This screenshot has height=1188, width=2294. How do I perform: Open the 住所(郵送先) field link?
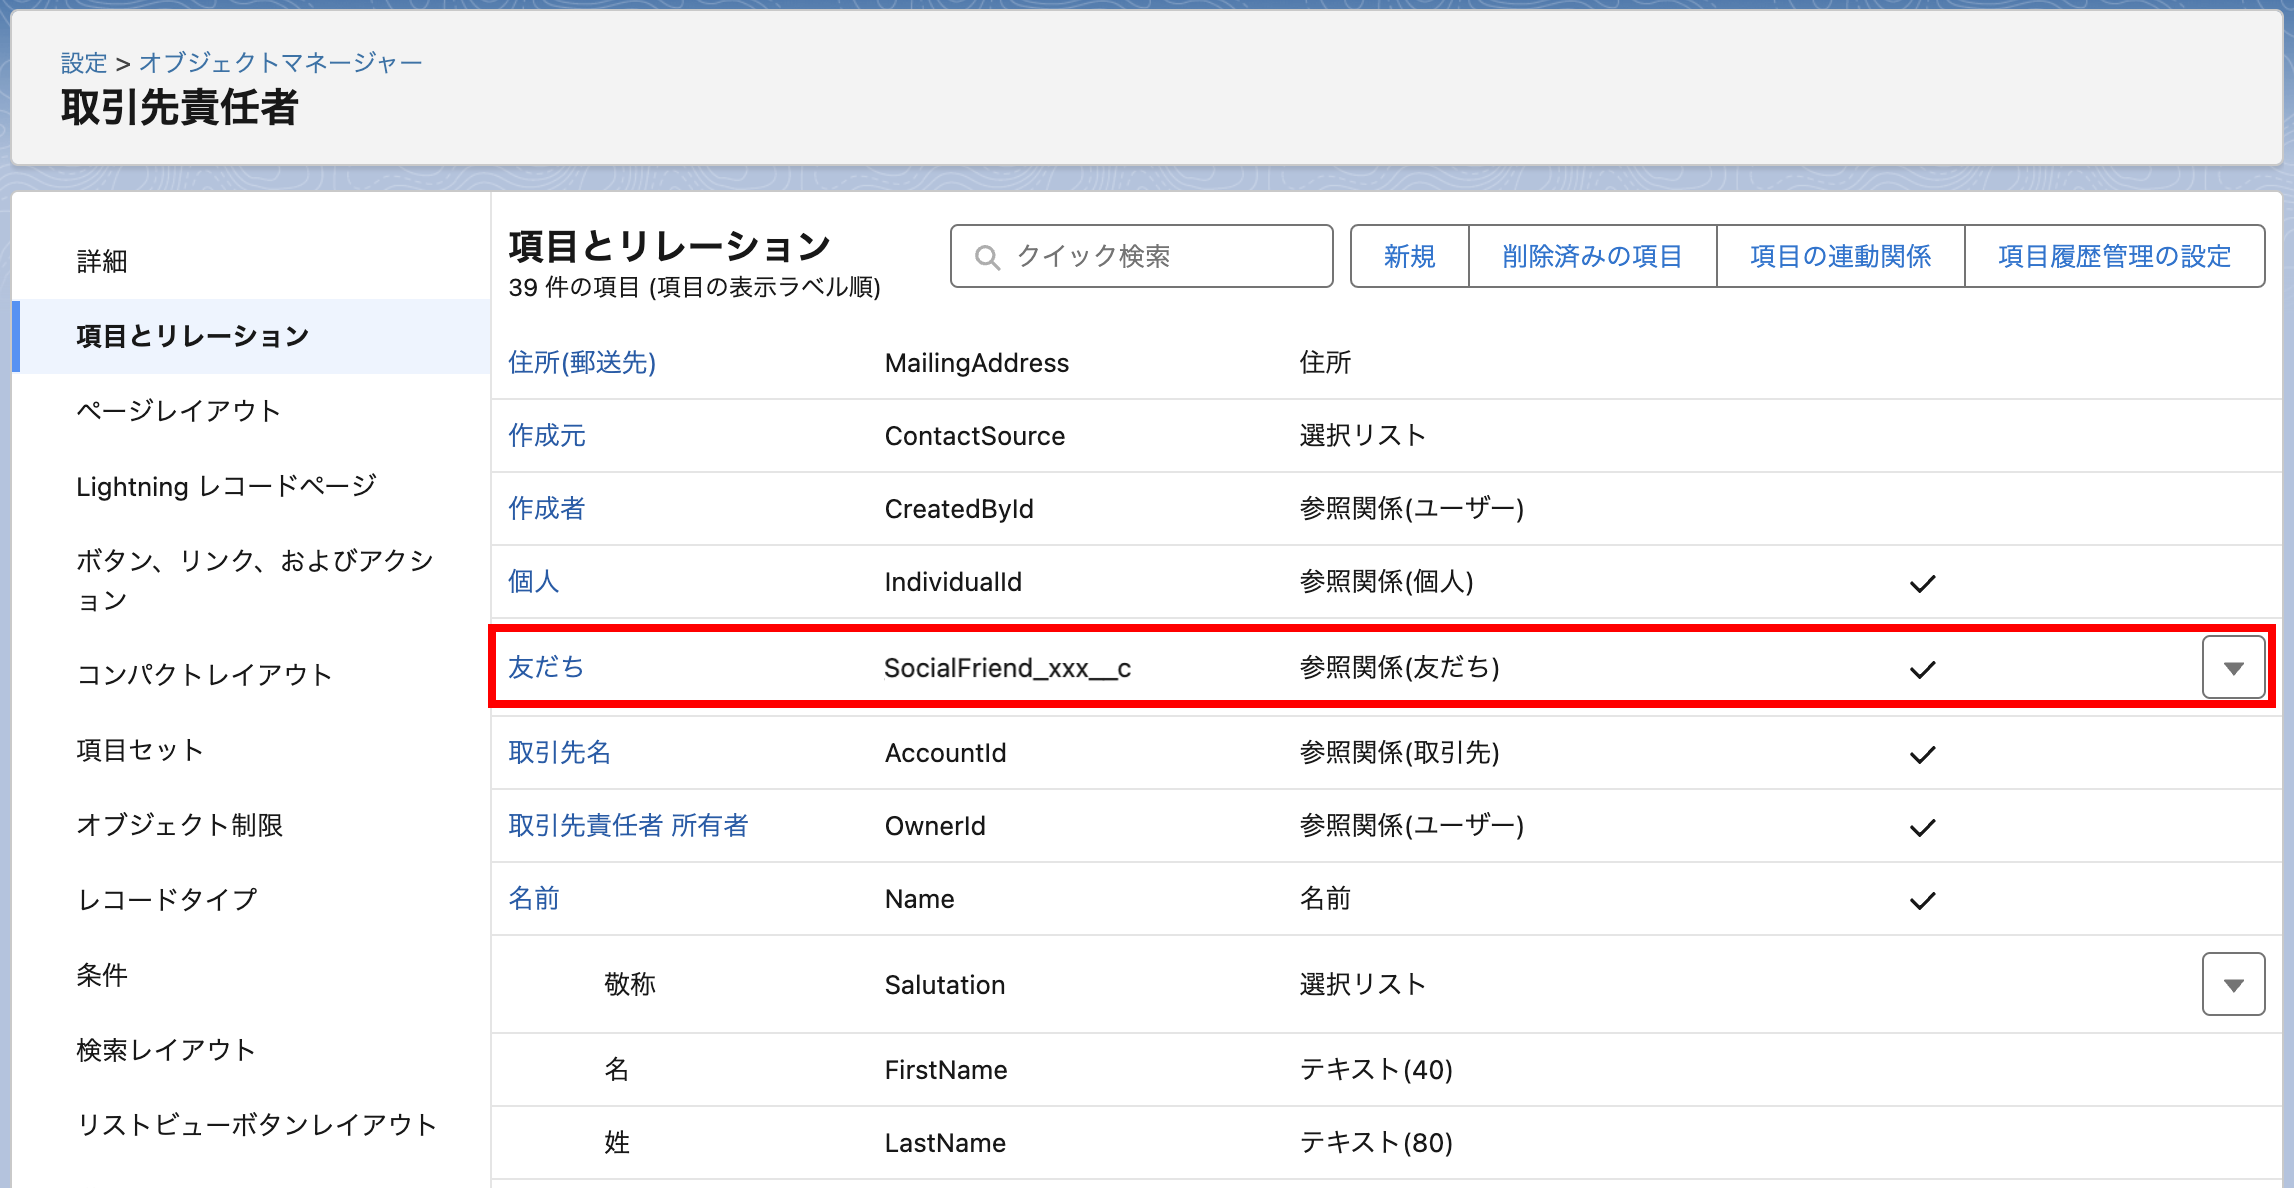pyautogui.click(x=582, y=362)
